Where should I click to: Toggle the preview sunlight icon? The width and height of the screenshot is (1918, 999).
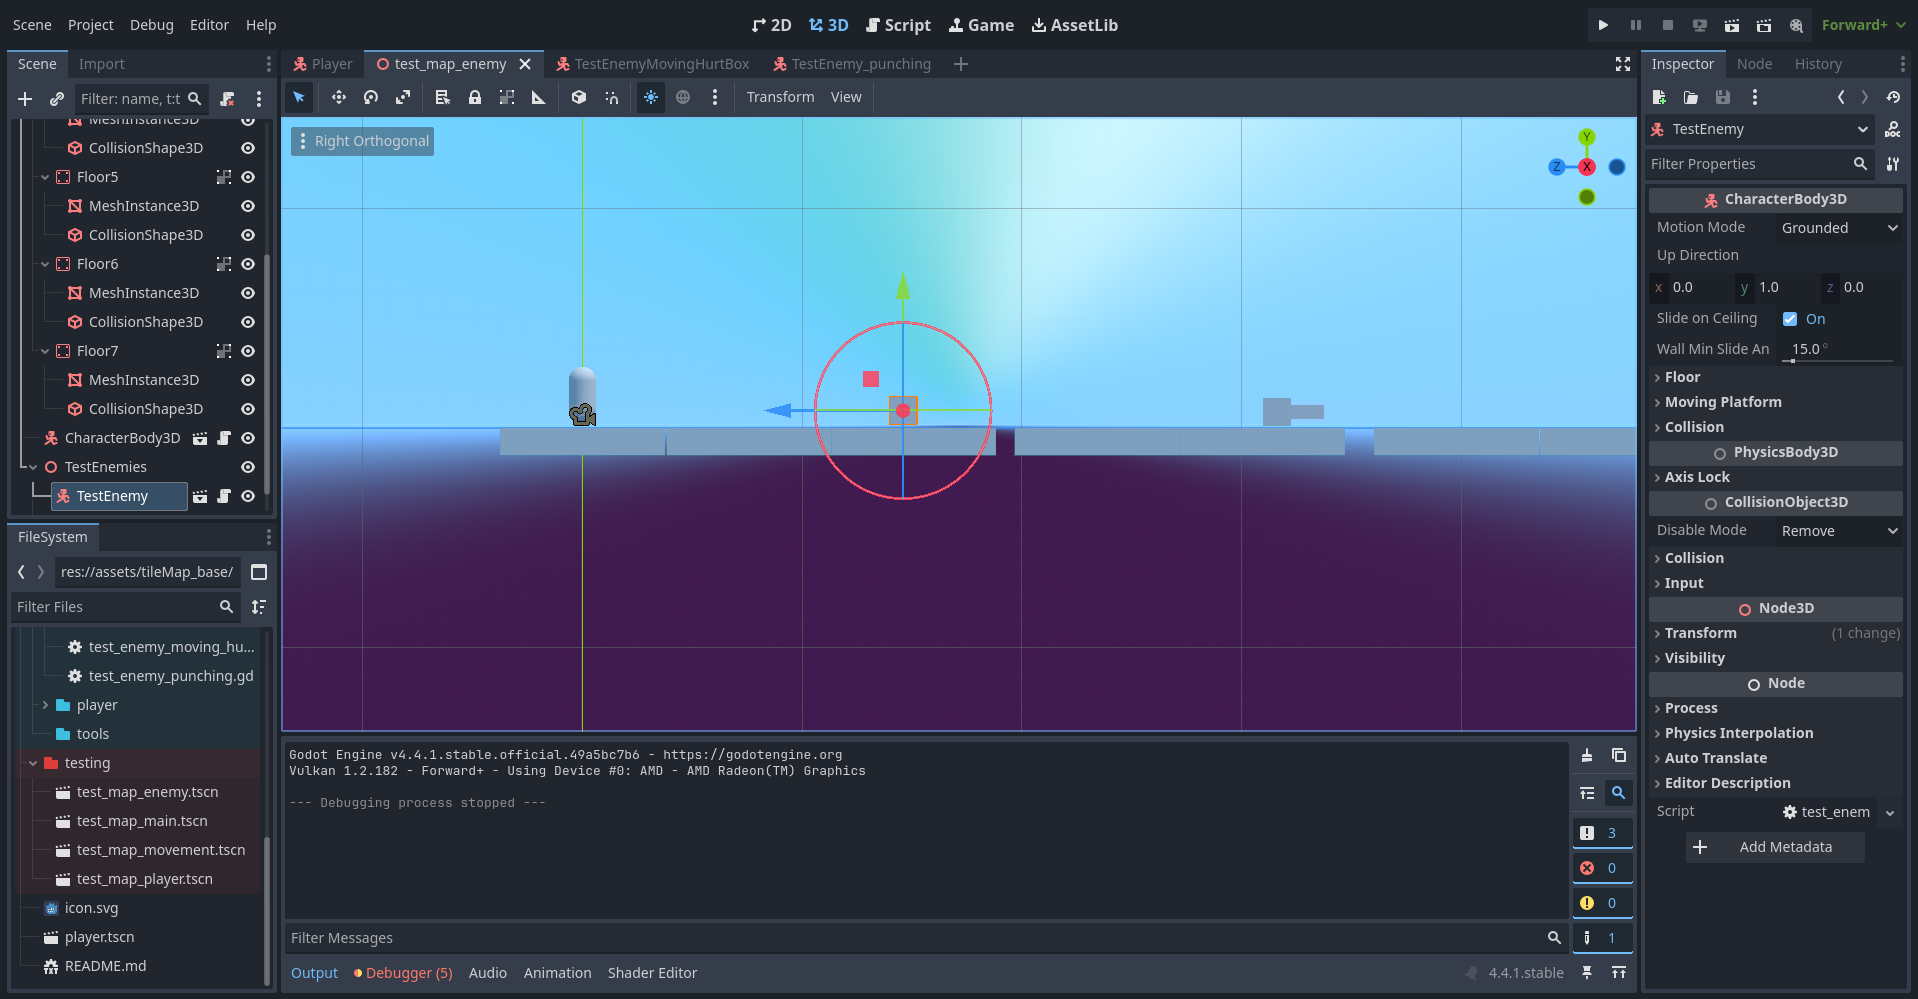click(651, 97)
